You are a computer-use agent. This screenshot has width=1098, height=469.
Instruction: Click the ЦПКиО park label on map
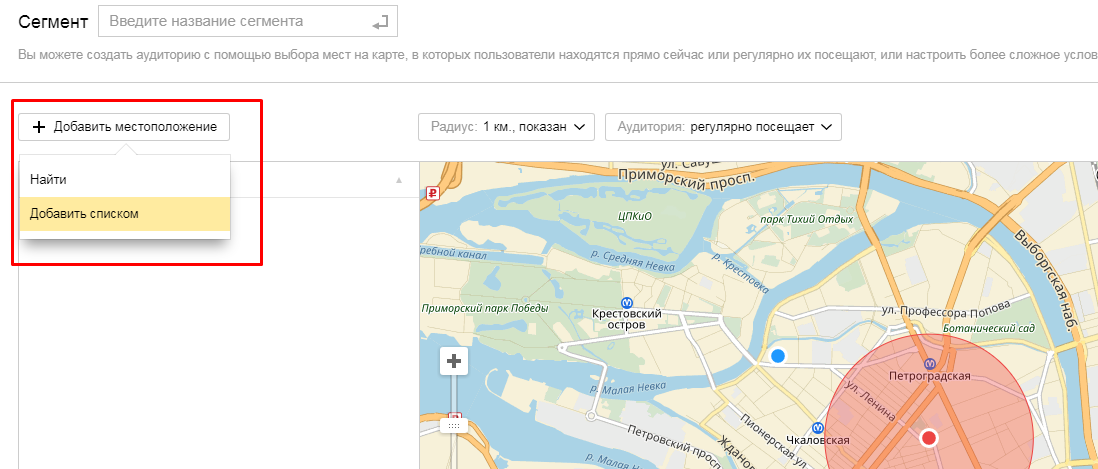(x=637, y=213)
